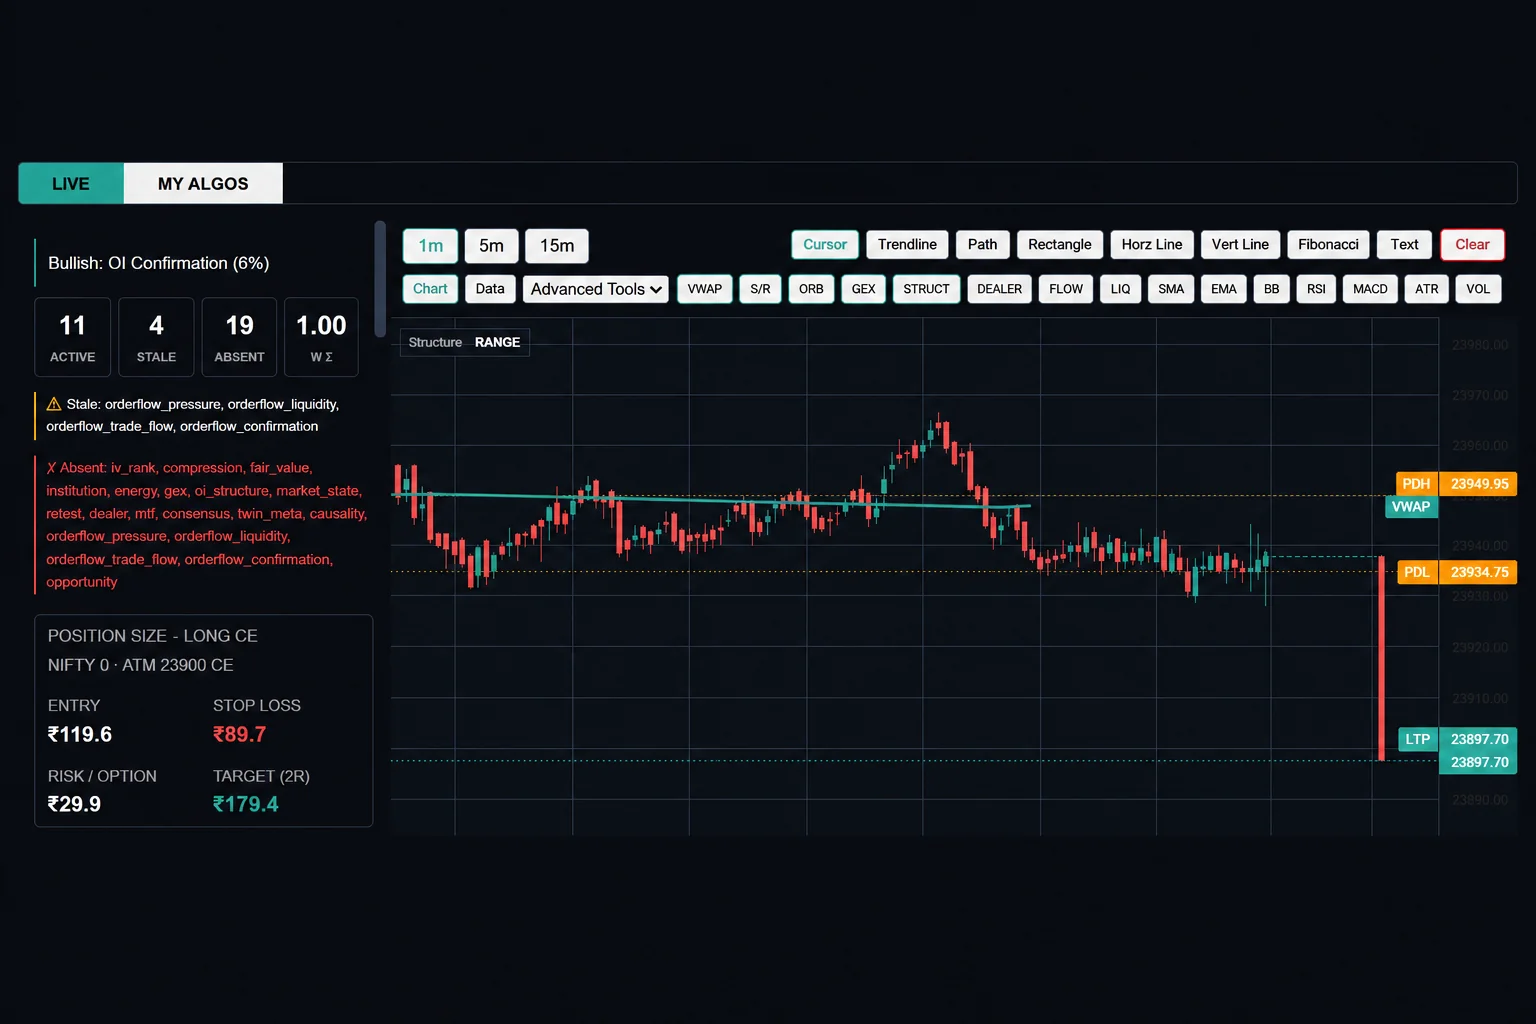
Task: Enable the MACD indicator
Action: point(1370,289)
